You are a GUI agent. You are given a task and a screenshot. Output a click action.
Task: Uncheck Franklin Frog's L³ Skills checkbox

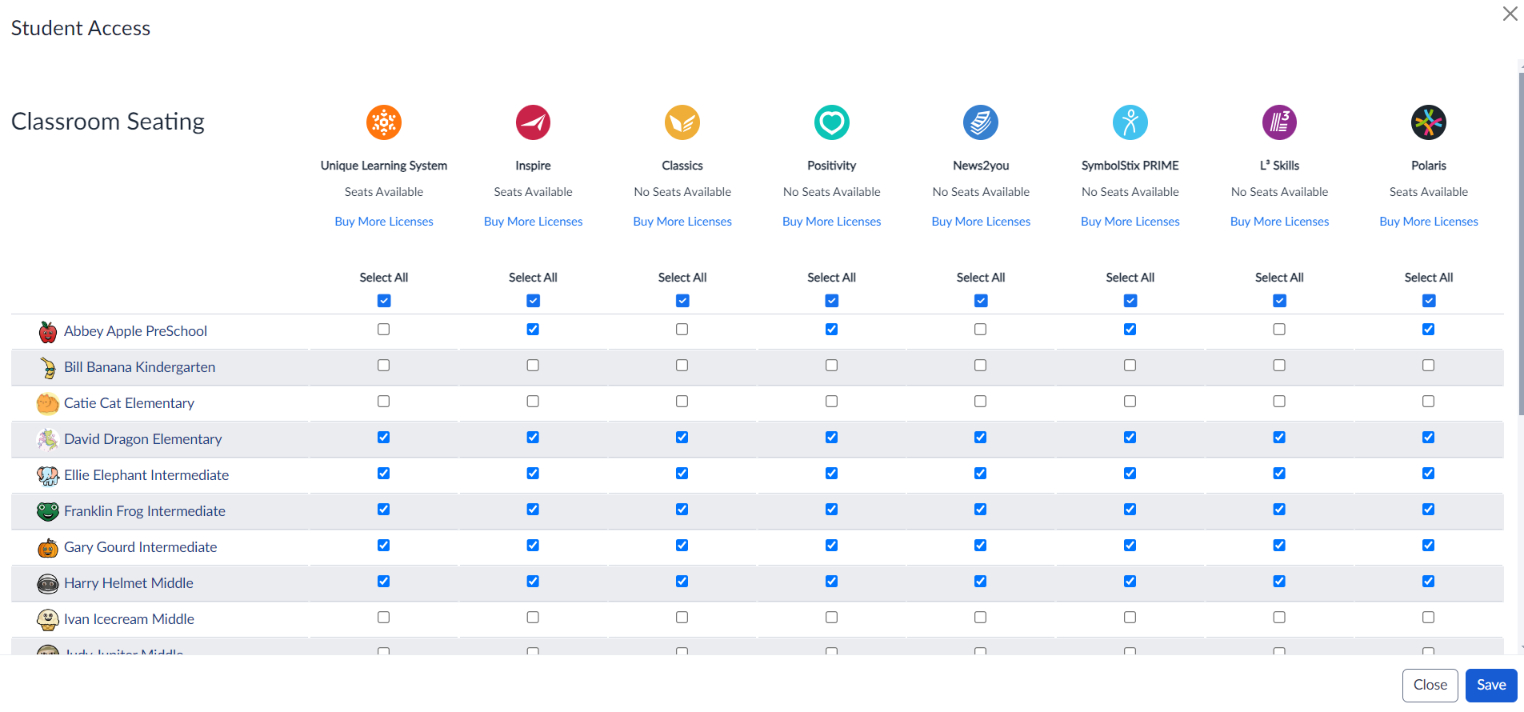pyautogui.click(x=1279, y=509)
